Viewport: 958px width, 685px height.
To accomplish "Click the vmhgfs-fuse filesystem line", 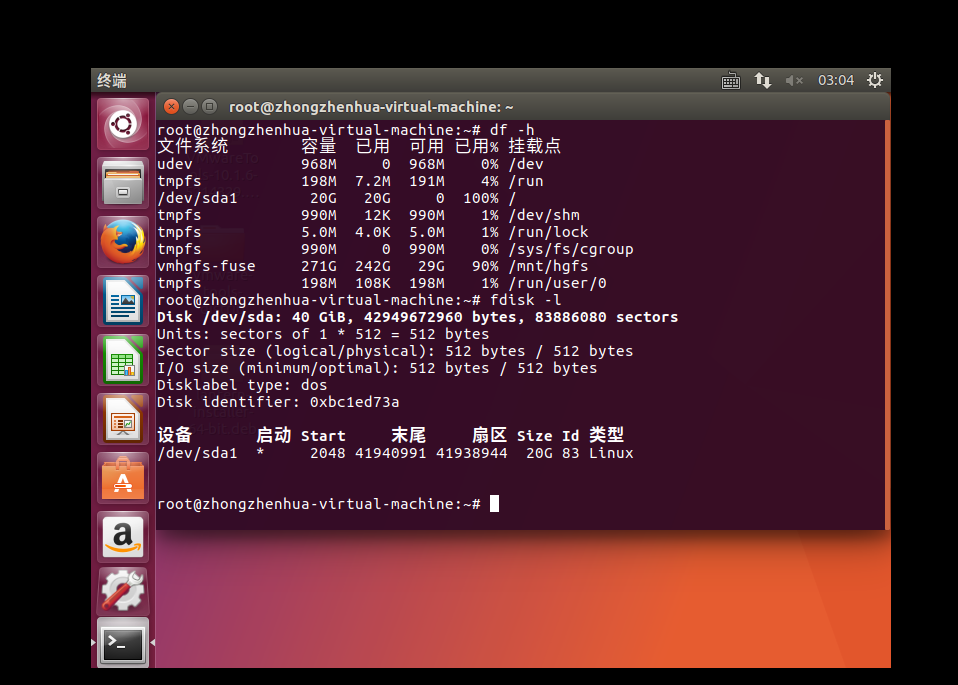I will (x=373, y=266).
